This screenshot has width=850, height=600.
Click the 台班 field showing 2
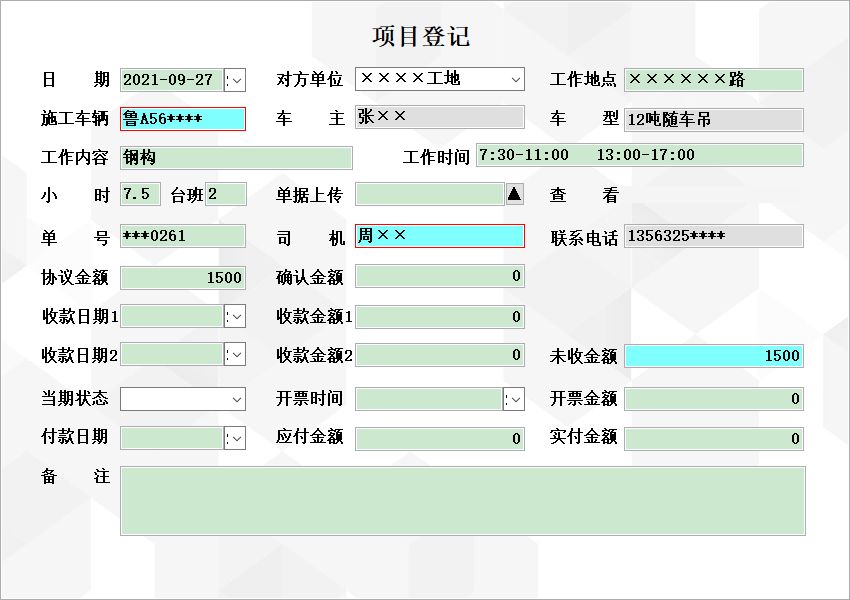coord(226,194)
